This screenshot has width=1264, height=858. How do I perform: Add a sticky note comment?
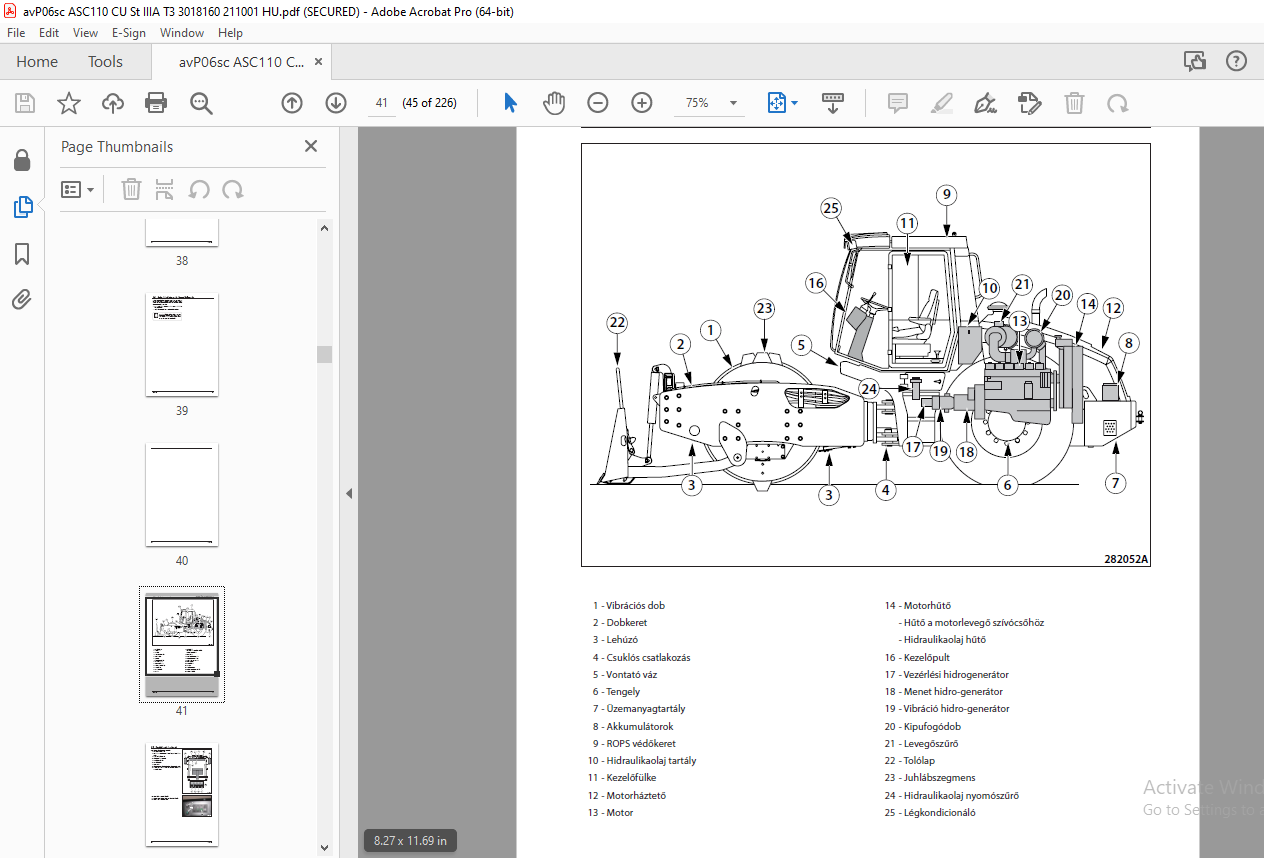[x=897, y=103]
